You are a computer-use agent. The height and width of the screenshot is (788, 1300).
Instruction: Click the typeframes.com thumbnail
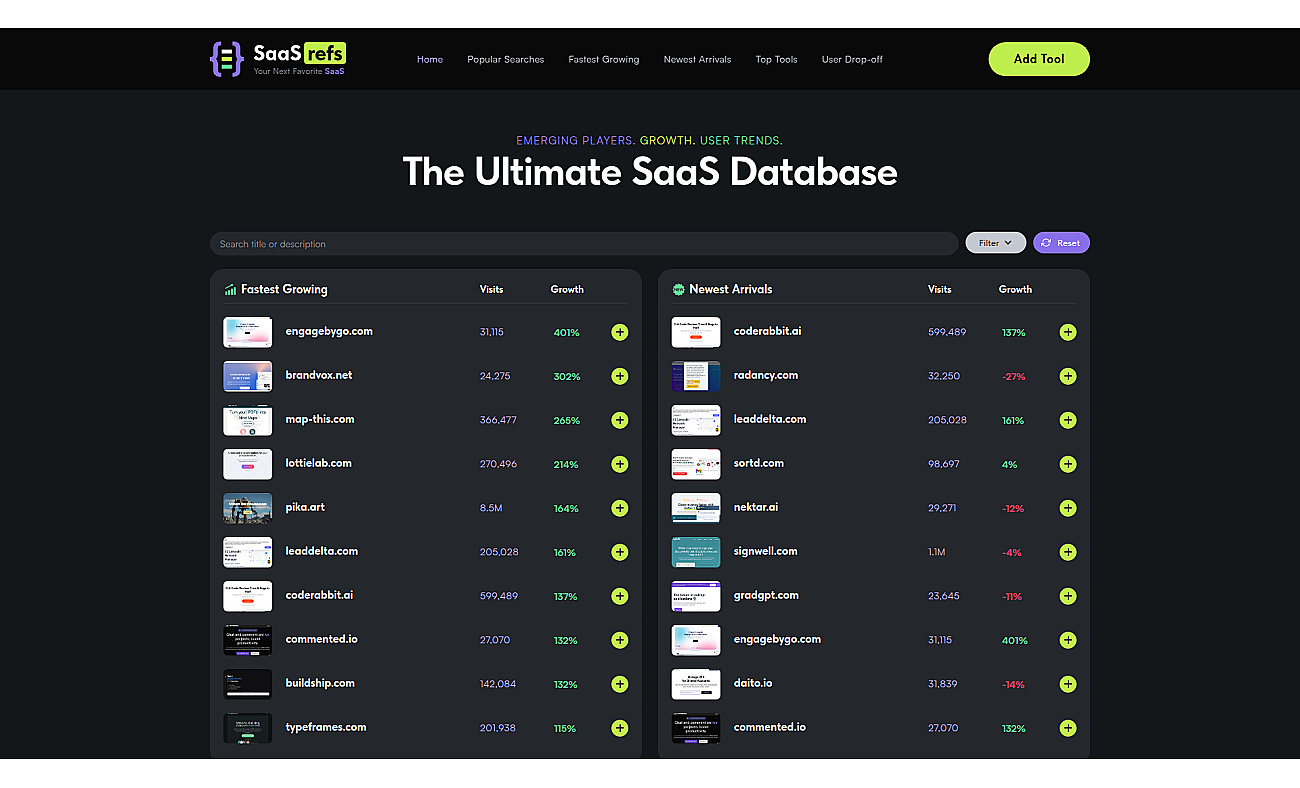[x=247, y=728]
